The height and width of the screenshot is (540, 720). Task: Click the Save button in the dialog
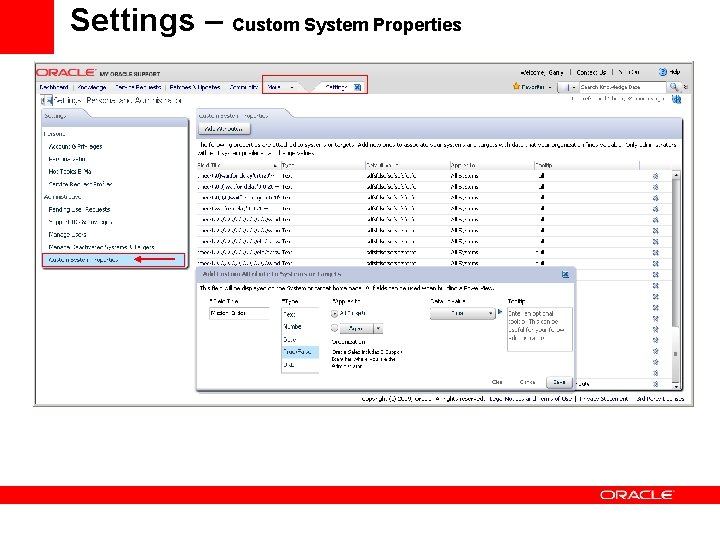[x=559, y=382]
